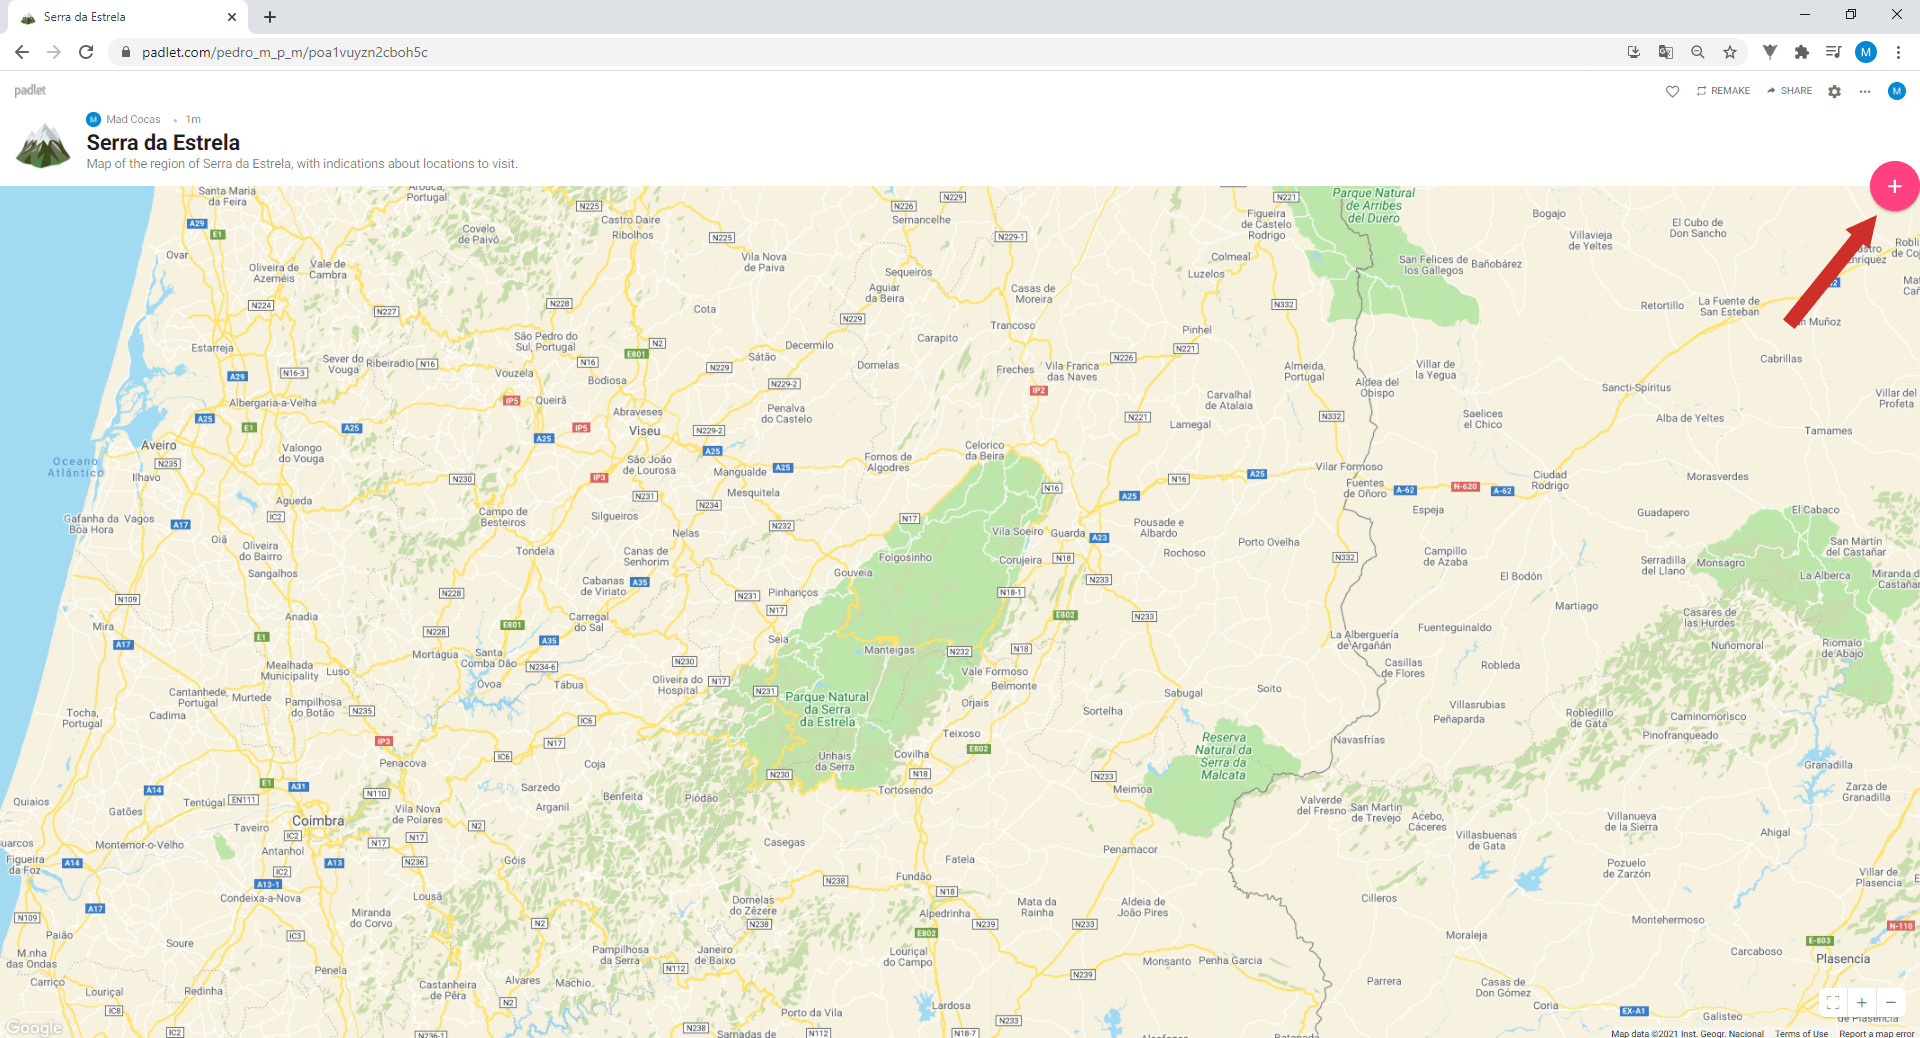Screen dimensions: 1920x1038
Task: Open a new browser tab
Action: 270,17
